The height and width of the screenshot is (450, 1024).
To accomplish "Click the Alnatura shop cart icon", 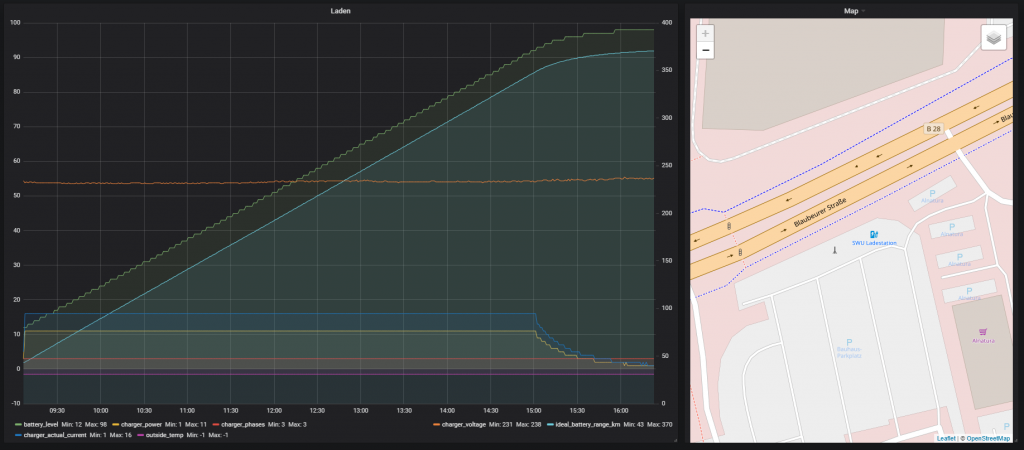I will click(x=985, y=331).
